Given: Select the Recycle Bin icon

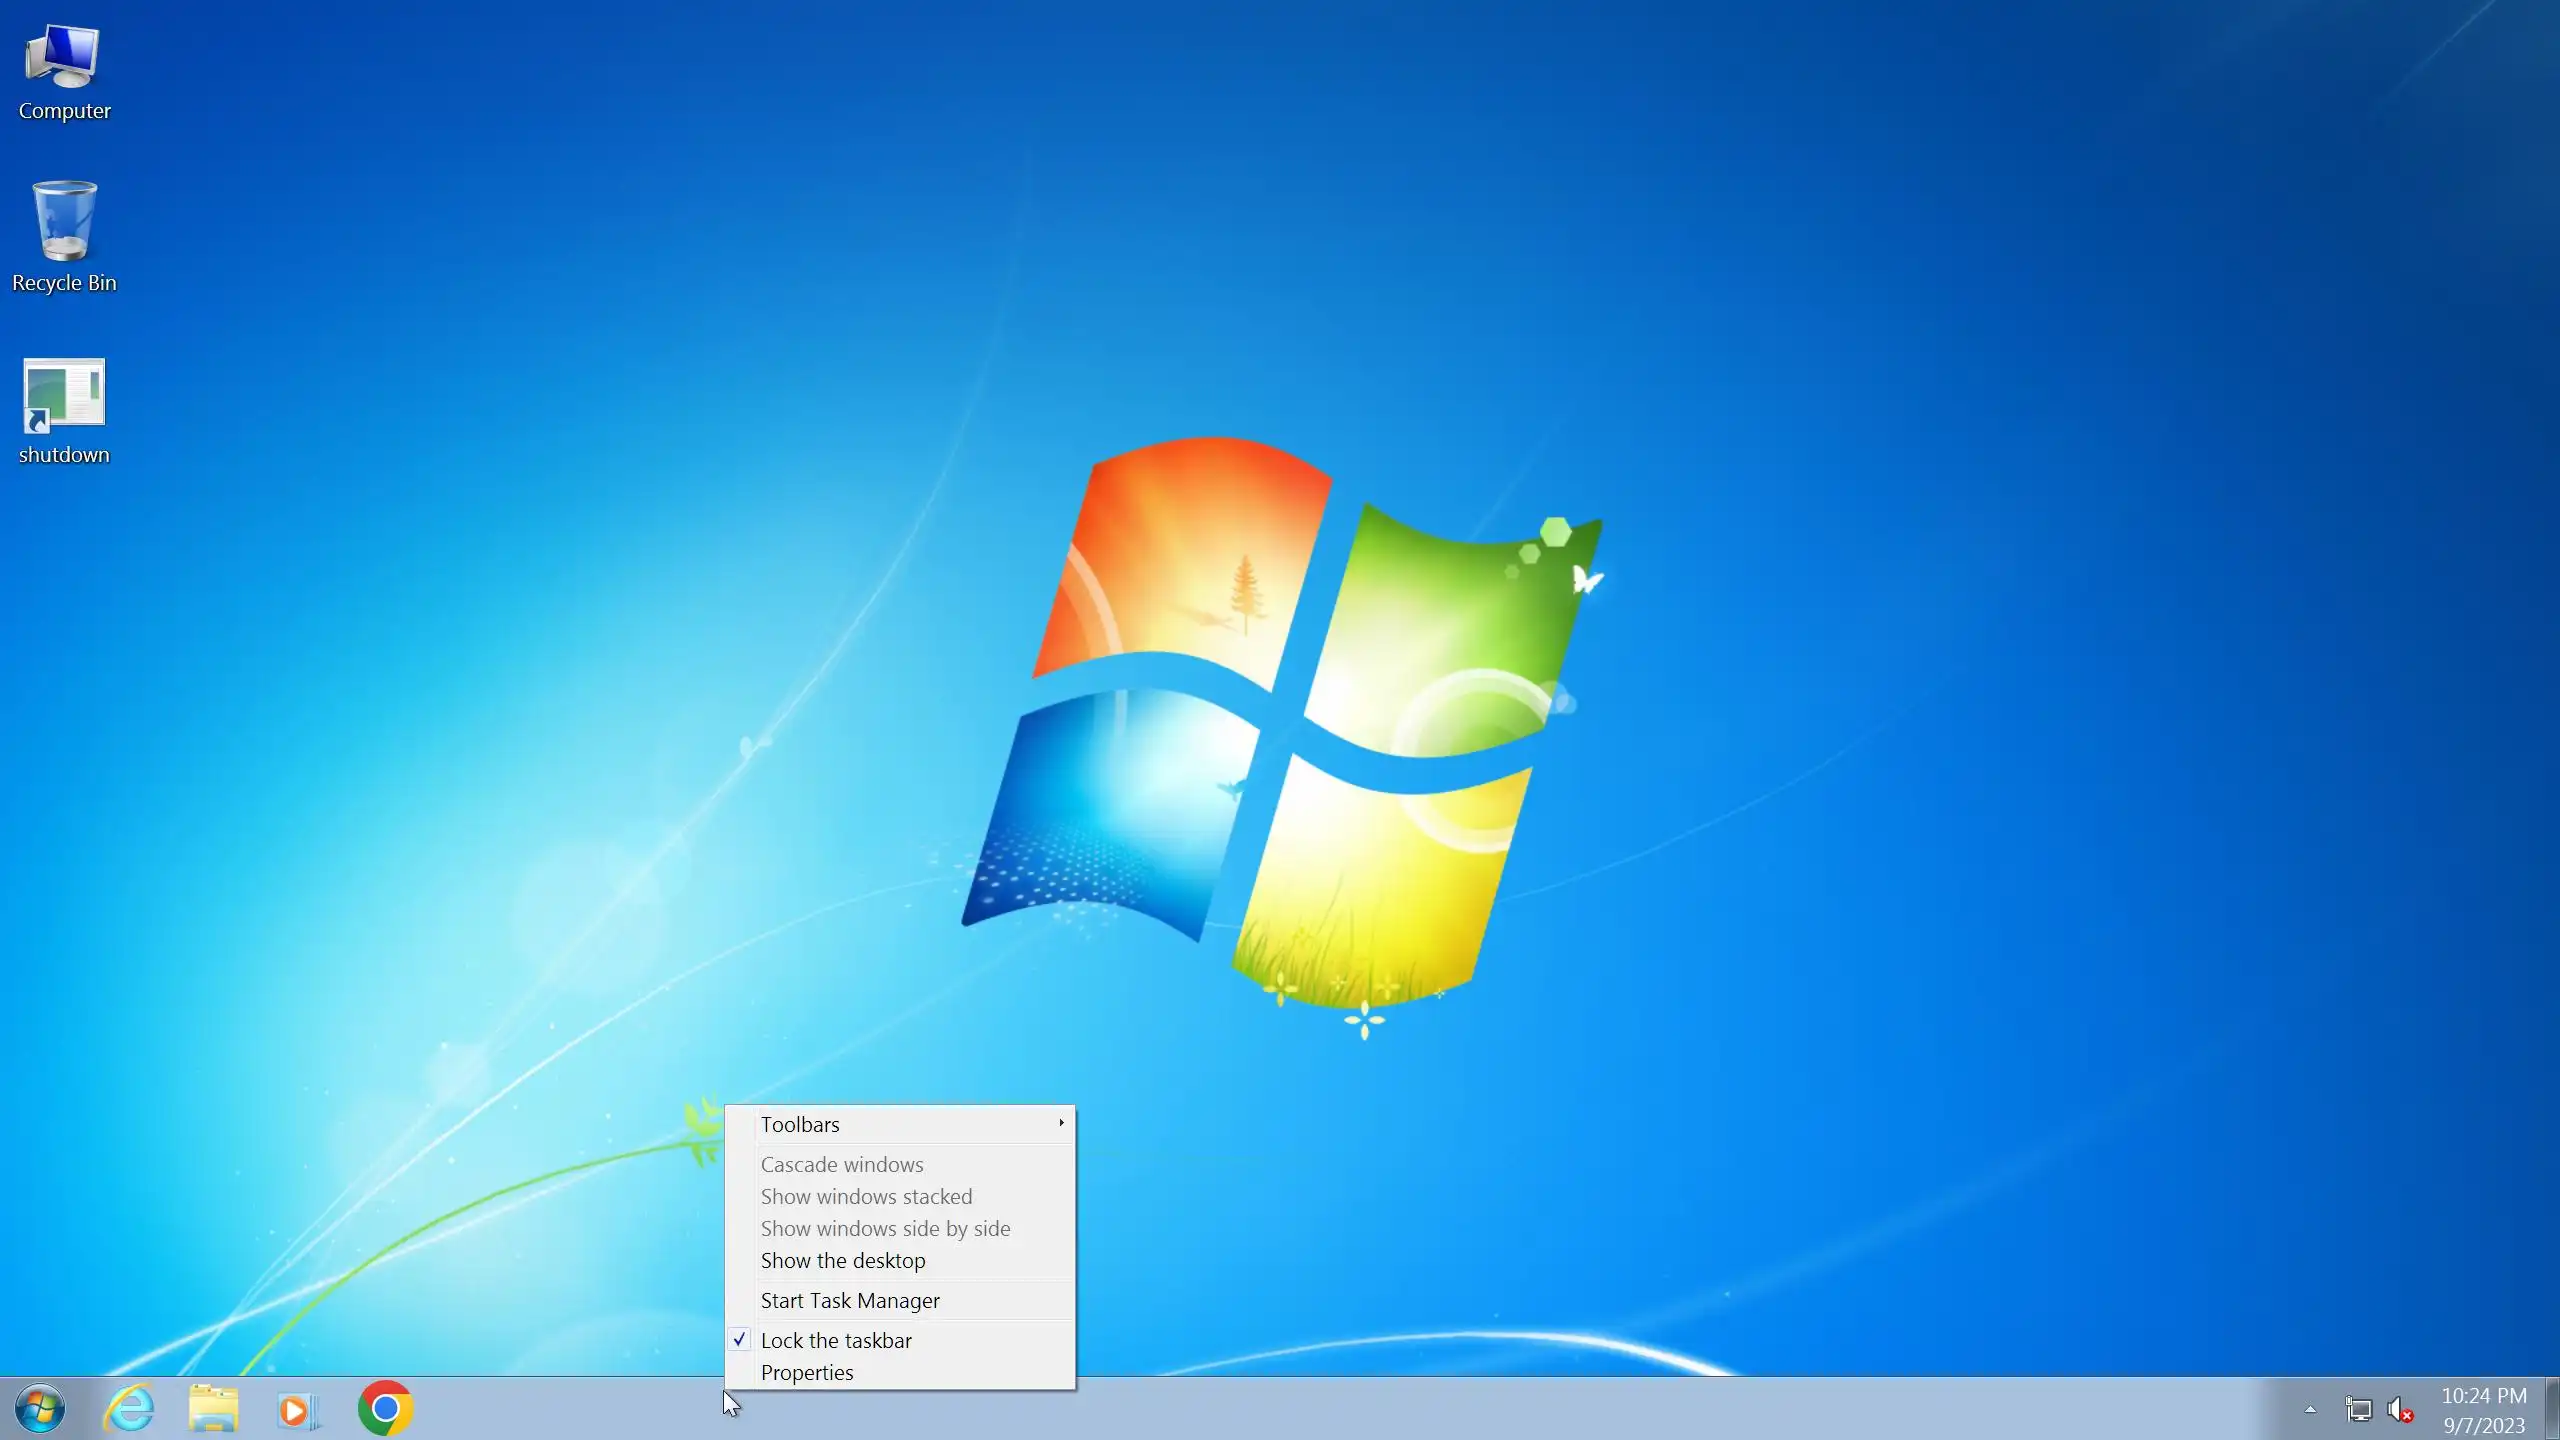Looking at the screenshot, I should 64,224.
